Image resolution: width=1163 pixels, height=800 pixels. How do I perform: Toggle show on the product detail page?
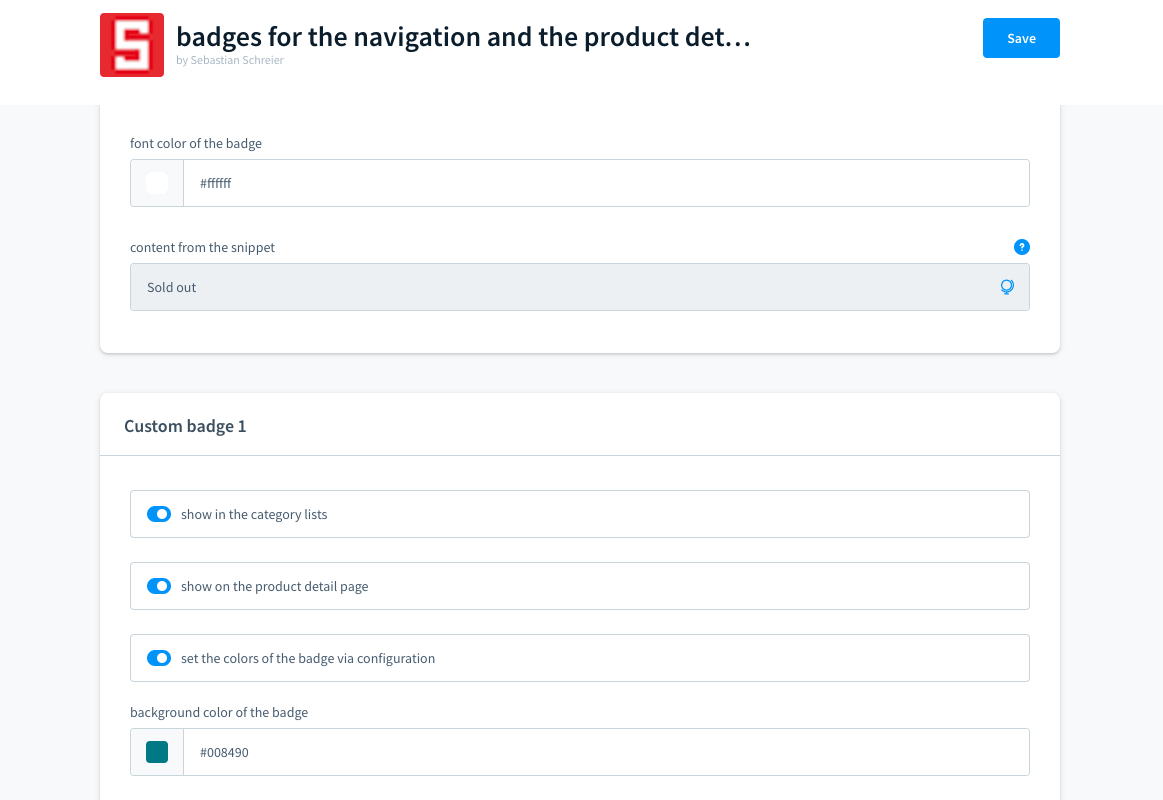(x=159, y=586)
